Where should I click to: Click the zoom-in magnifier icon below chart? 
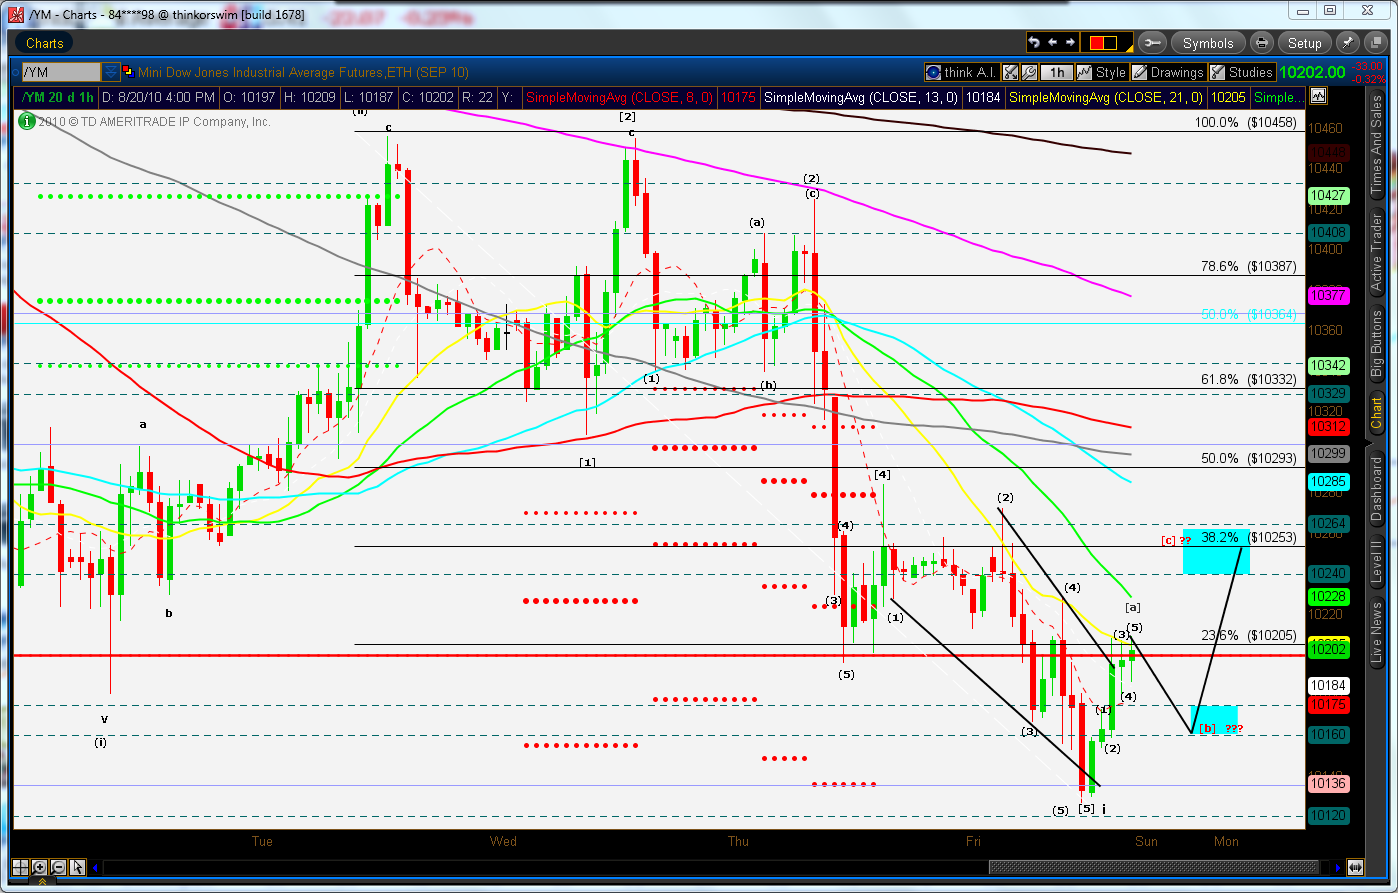click(40, 867)
